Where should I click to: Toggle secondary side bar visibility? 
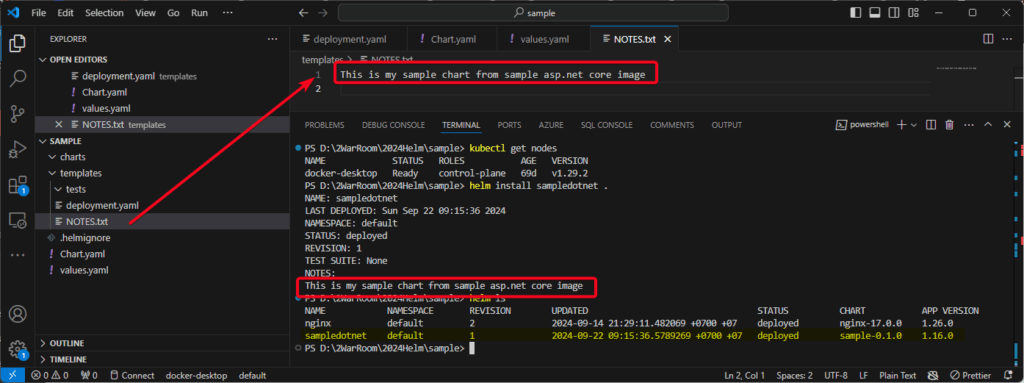click(x=893, y=12)
